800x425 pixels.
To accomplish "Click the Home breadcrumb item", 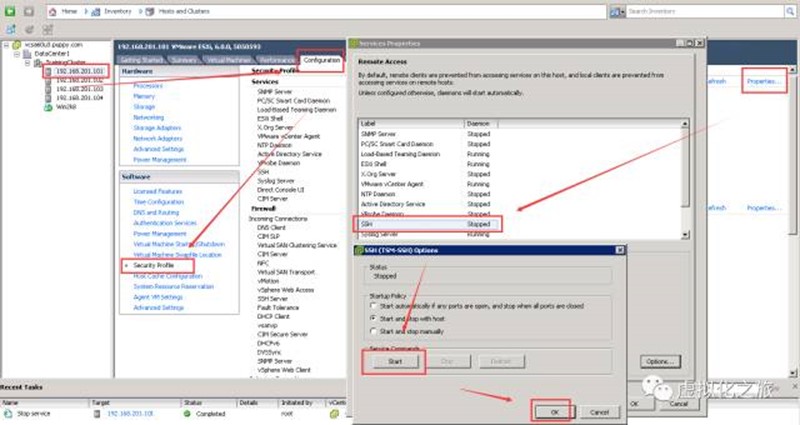I will point(69,11).
